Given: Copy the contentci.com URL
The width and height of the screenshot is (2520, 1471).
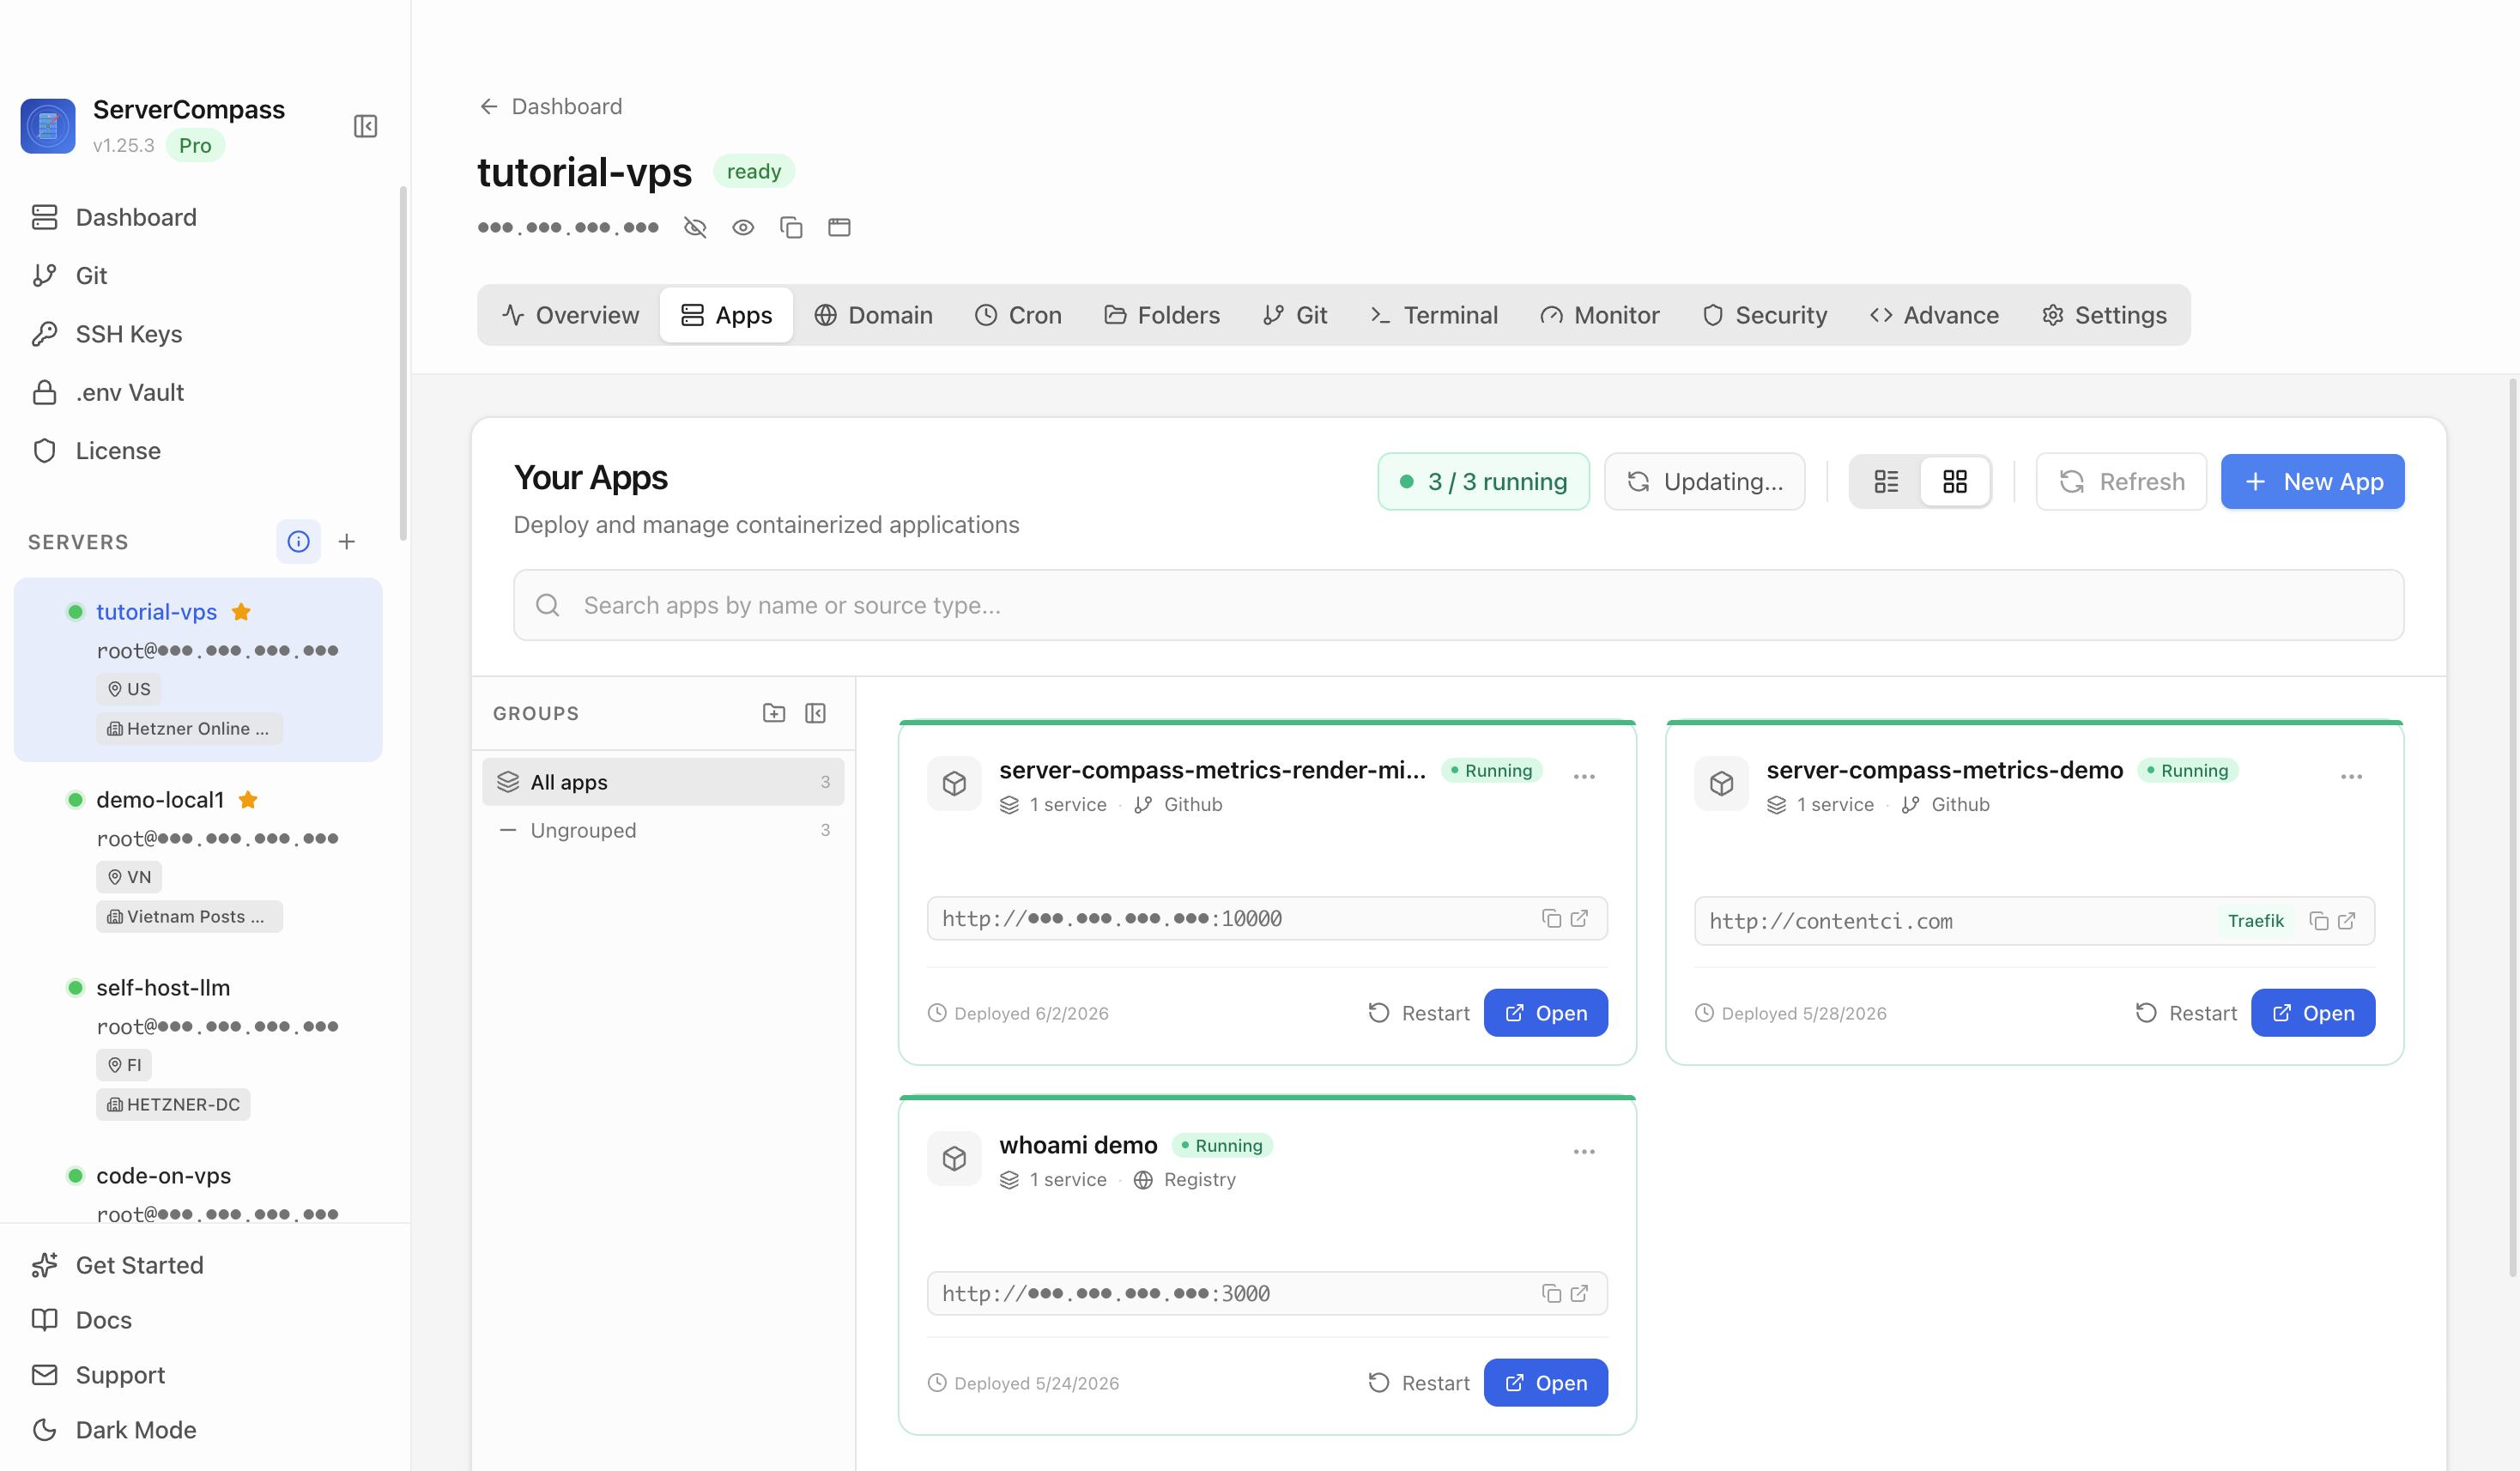Looking at the screenshot, I should point(2319,921).
